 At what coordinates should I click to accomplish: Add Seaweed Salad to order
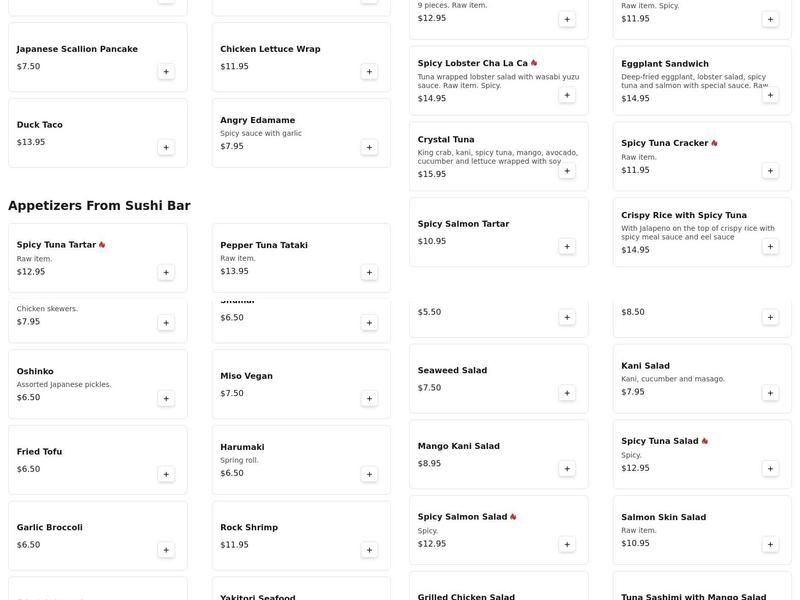click(567, 393)
